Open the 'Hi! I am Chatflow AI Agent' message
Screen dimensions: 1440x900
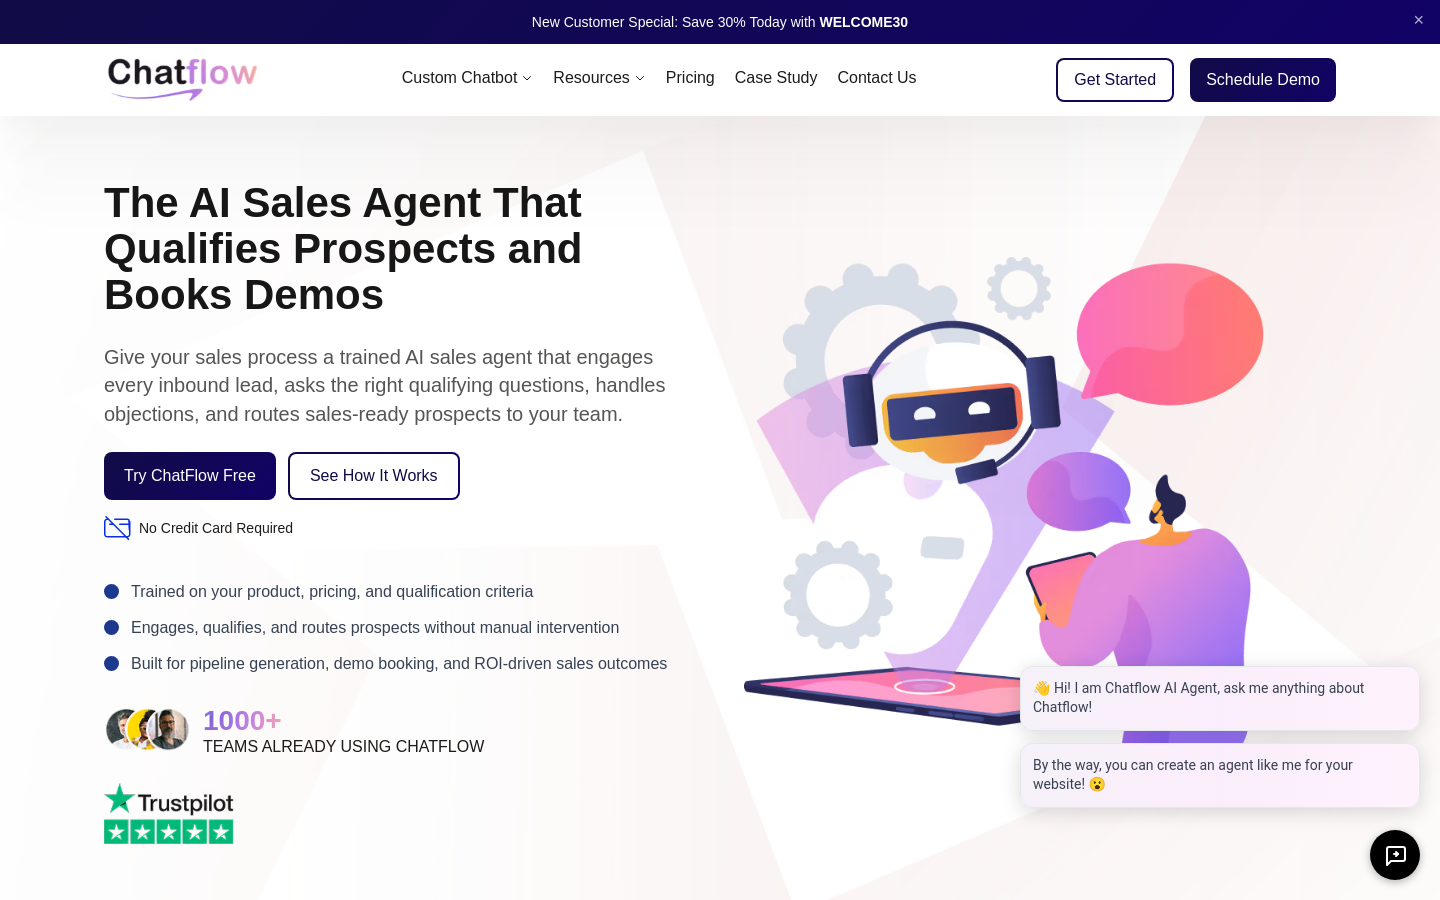[x=1220, y=698]
